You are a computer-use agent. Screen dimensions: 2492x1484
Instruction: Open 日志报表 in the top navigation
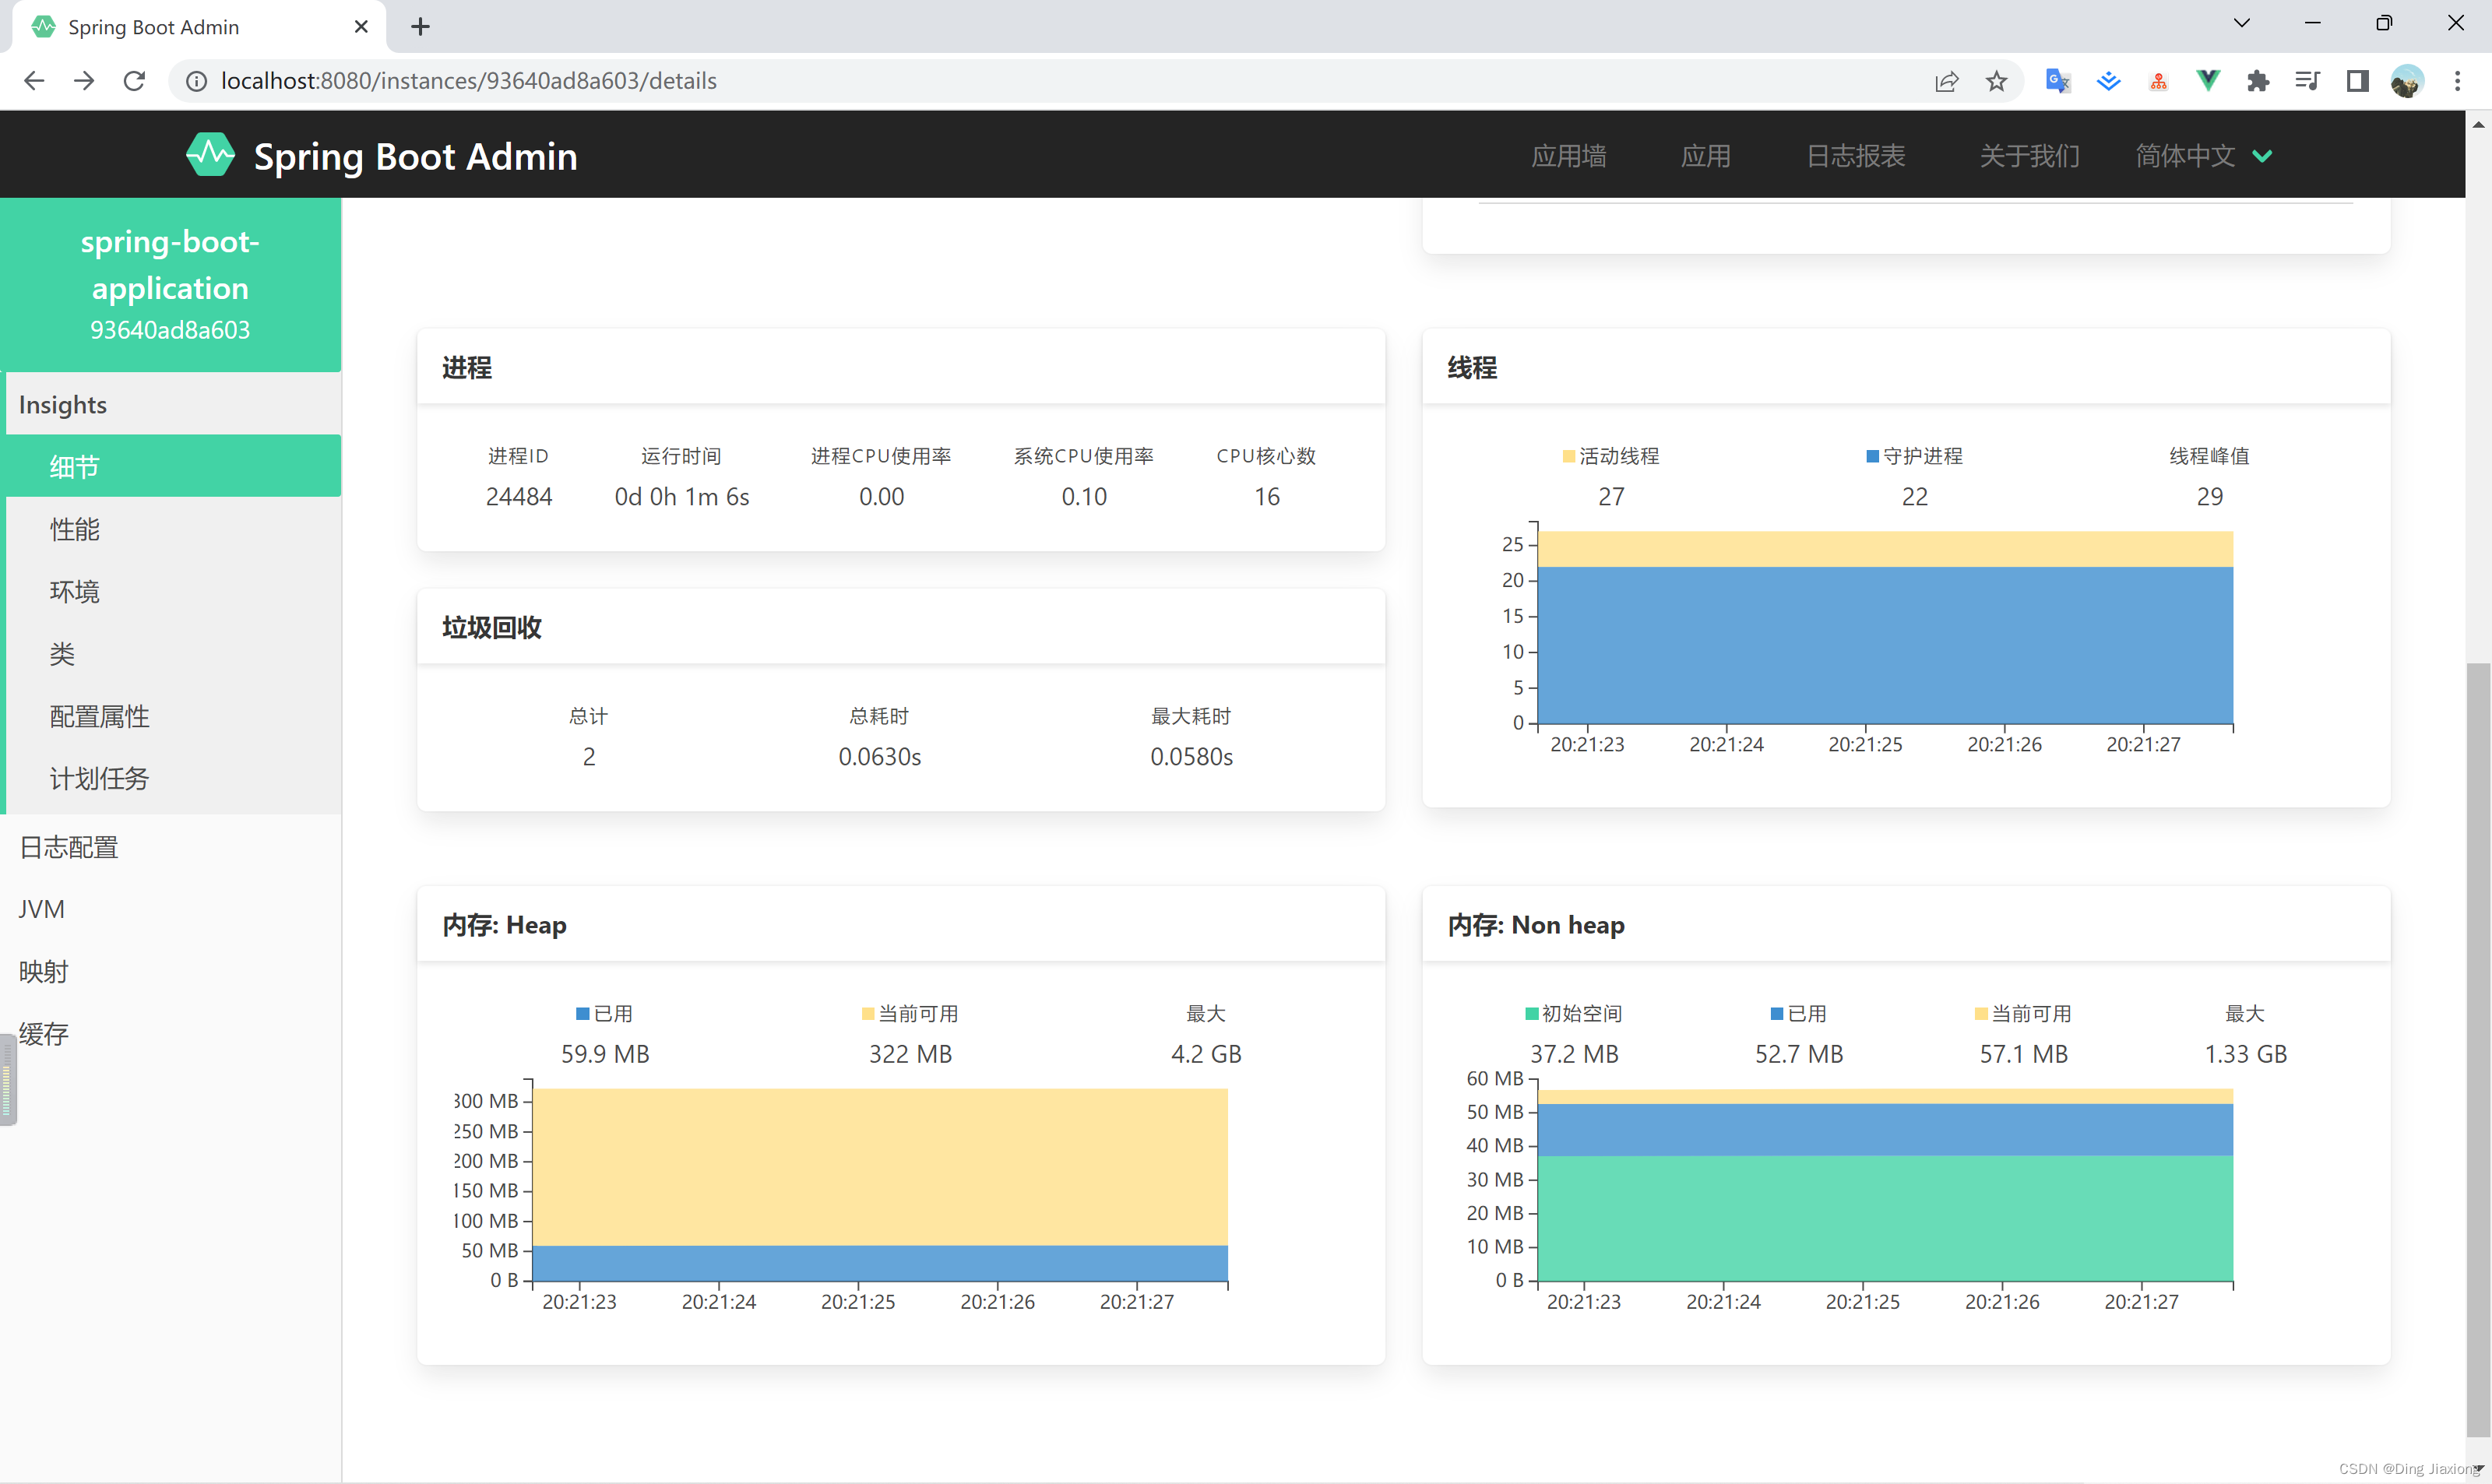tap(1855, 156)
